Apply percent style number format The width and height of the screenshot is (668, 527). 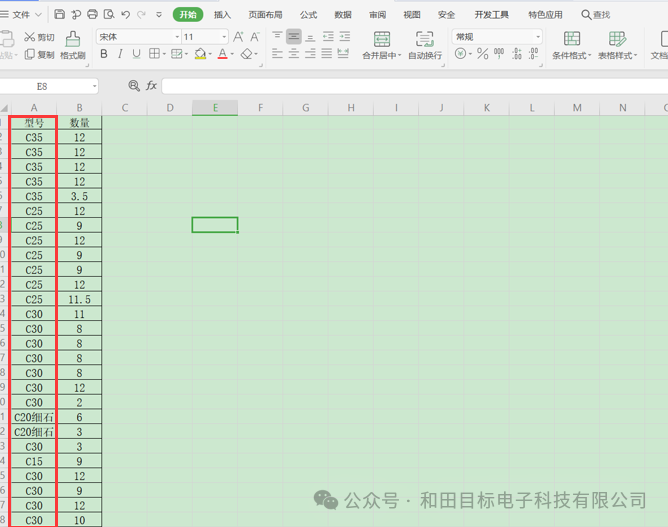(482, 54)
